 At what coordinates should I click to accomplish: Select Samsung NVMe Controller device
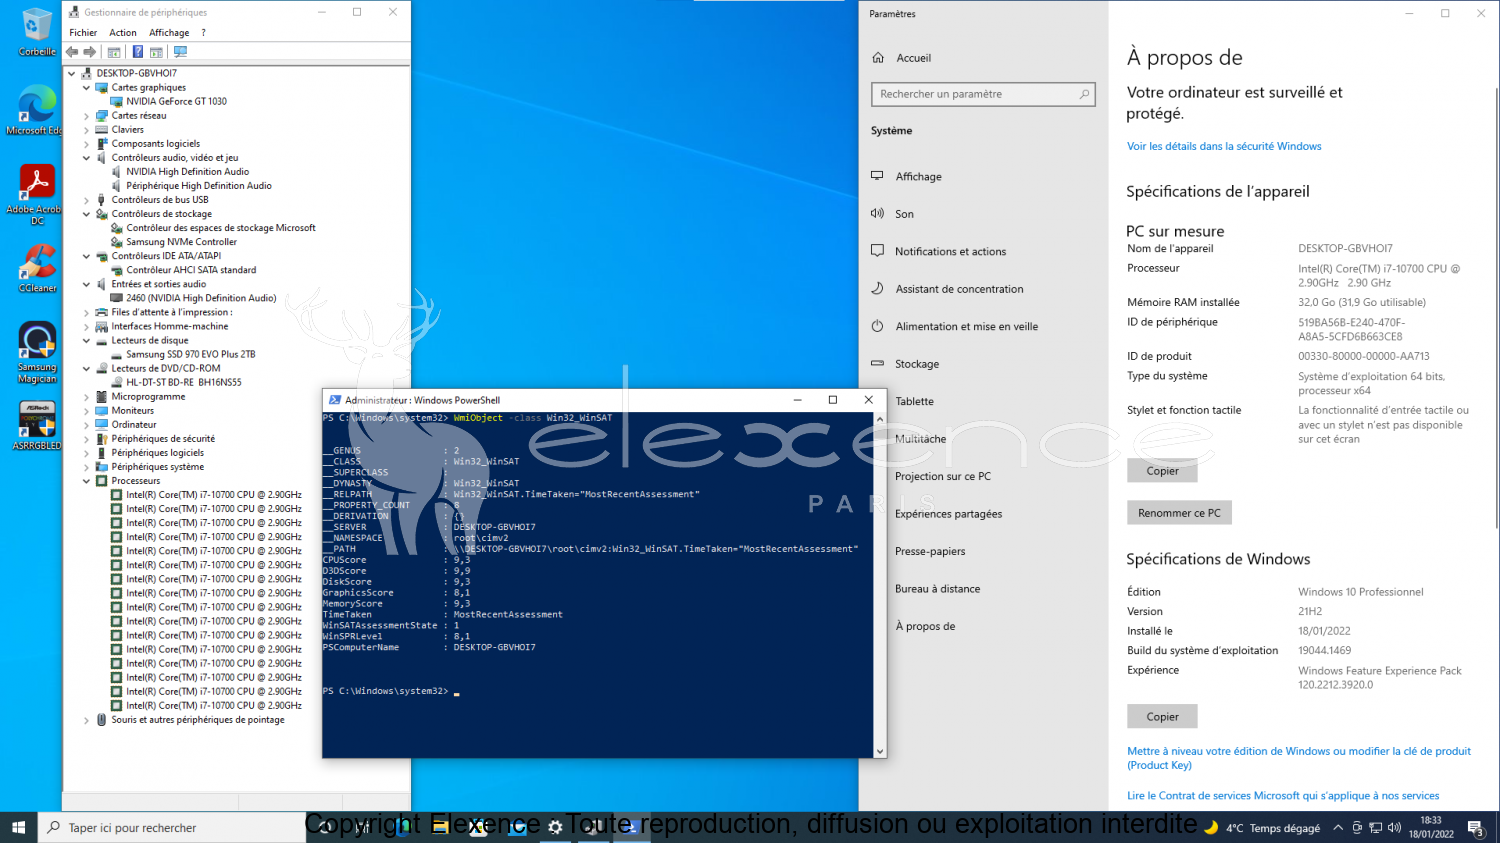point(181,242)
